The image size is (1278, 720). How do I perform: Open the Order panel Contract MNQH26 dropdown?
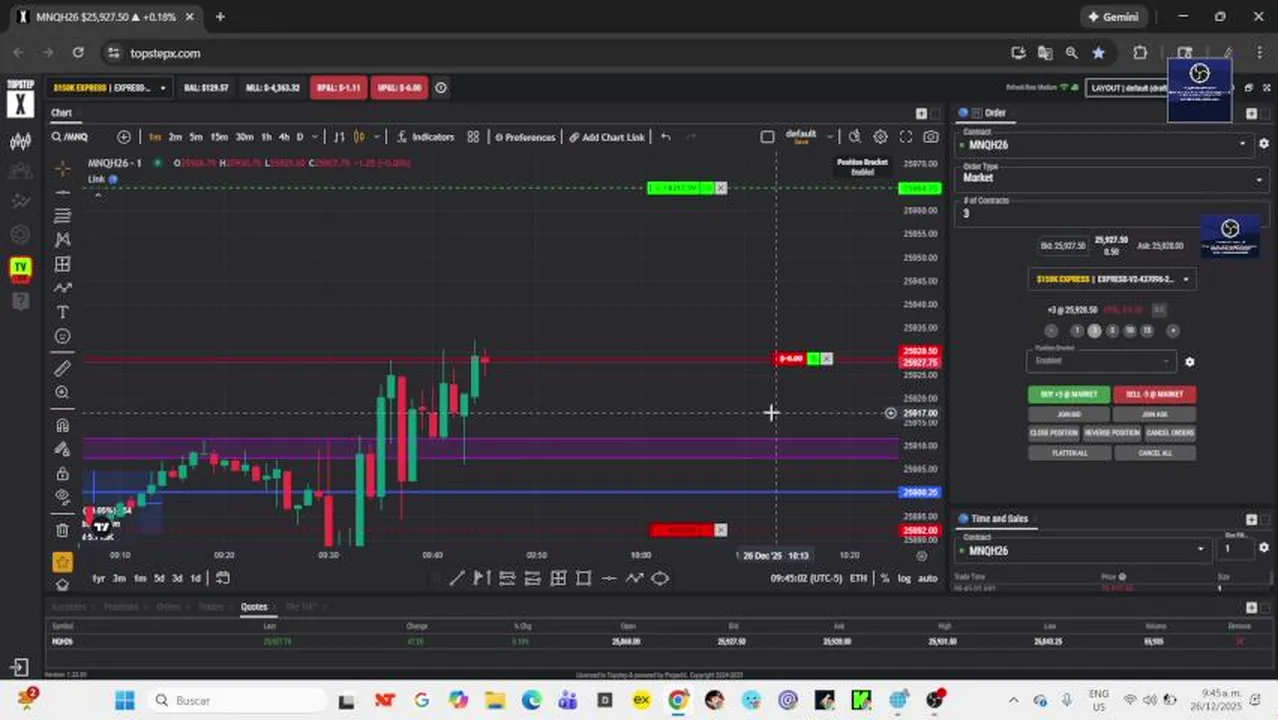coord(1105,144)
